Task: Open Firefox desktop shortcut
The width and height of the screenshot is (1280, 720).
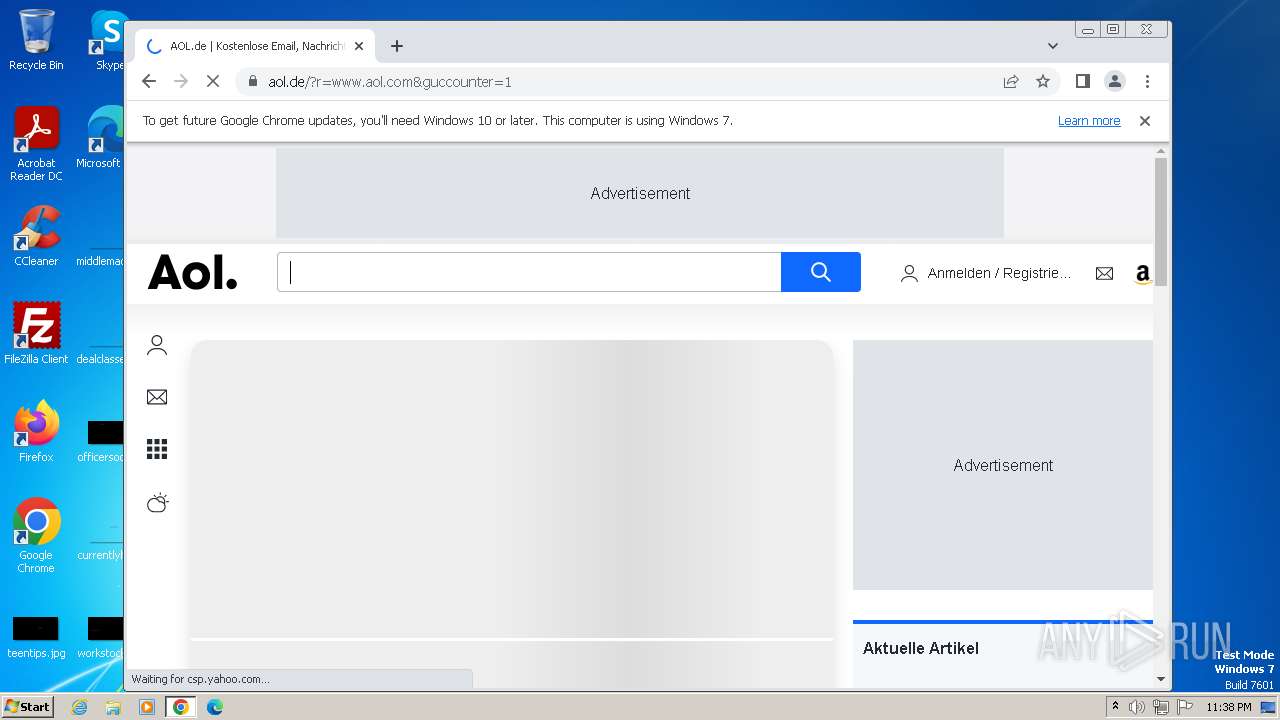Action: tap(36, 432)
